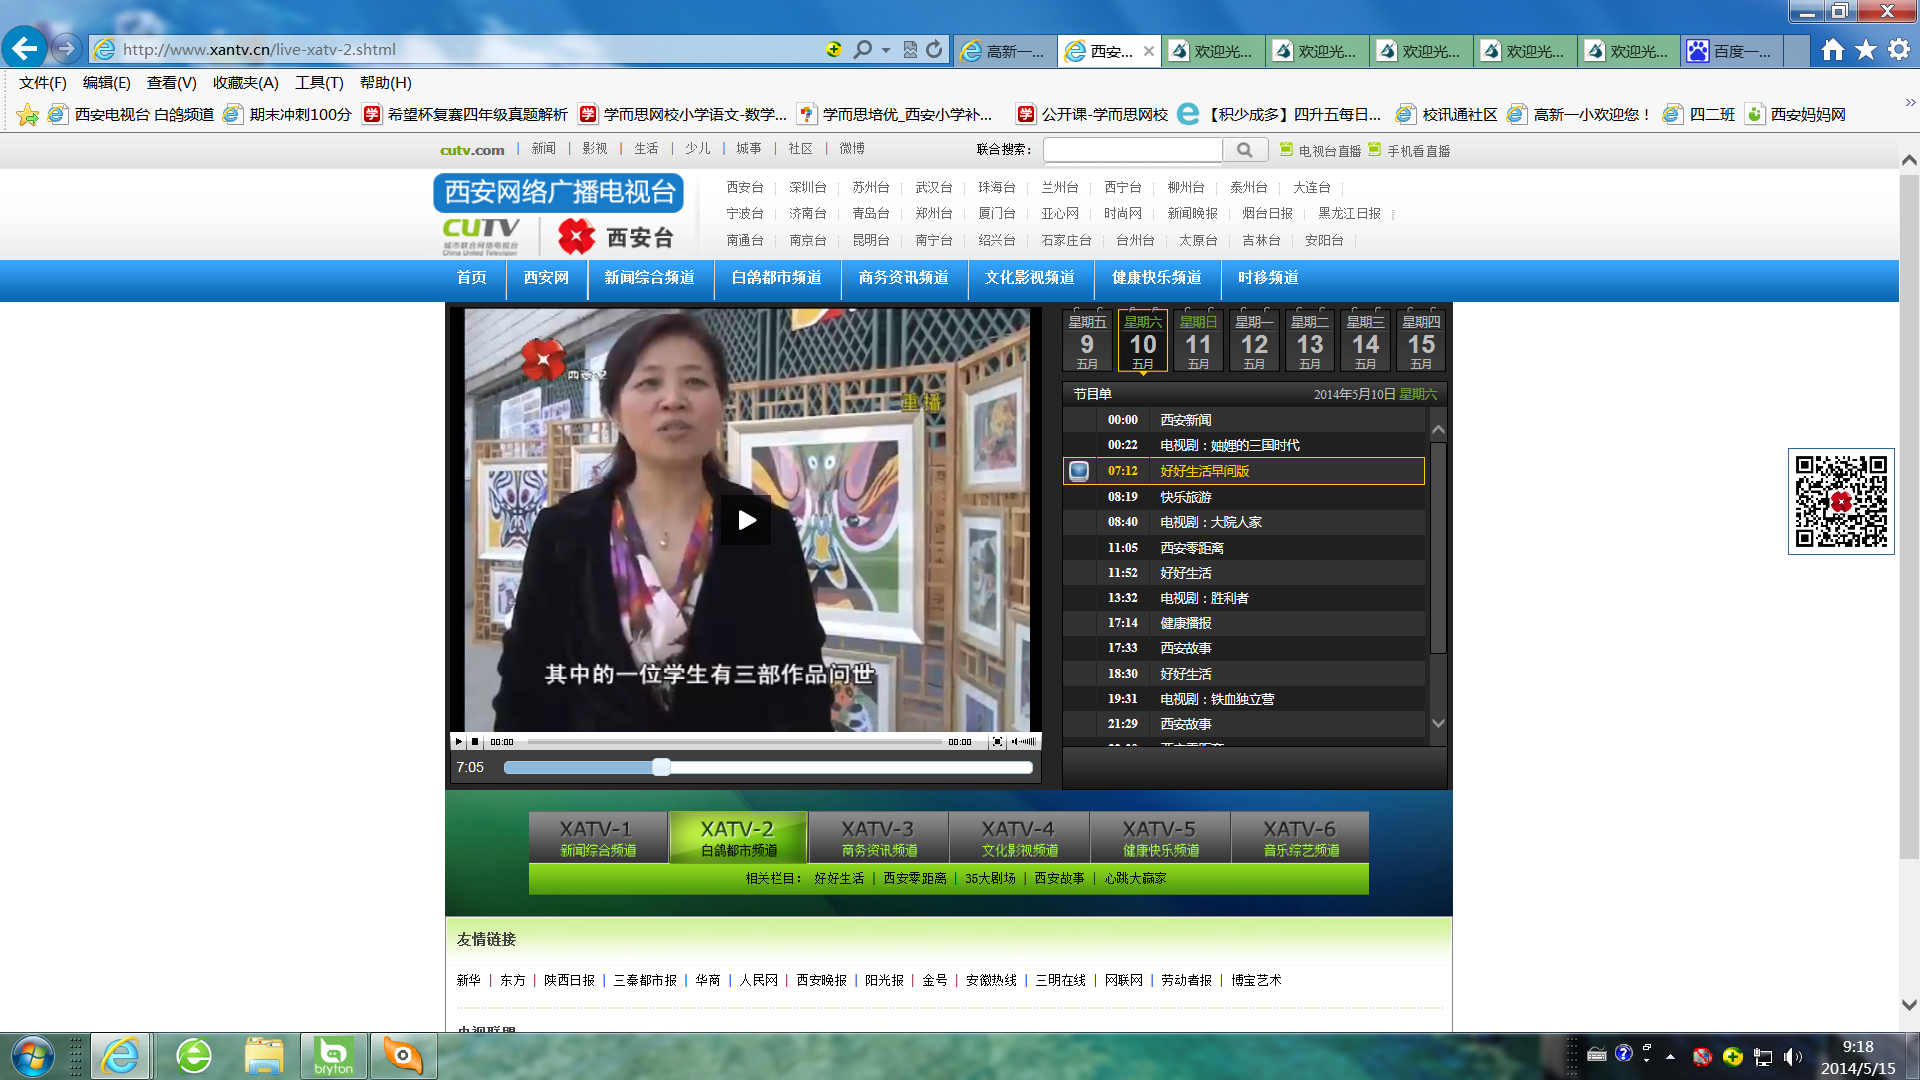Screen dimensions: 1920x1080
Task: Open the Windows Start button
Action: pyautogui.click(x=33, y=1056)
